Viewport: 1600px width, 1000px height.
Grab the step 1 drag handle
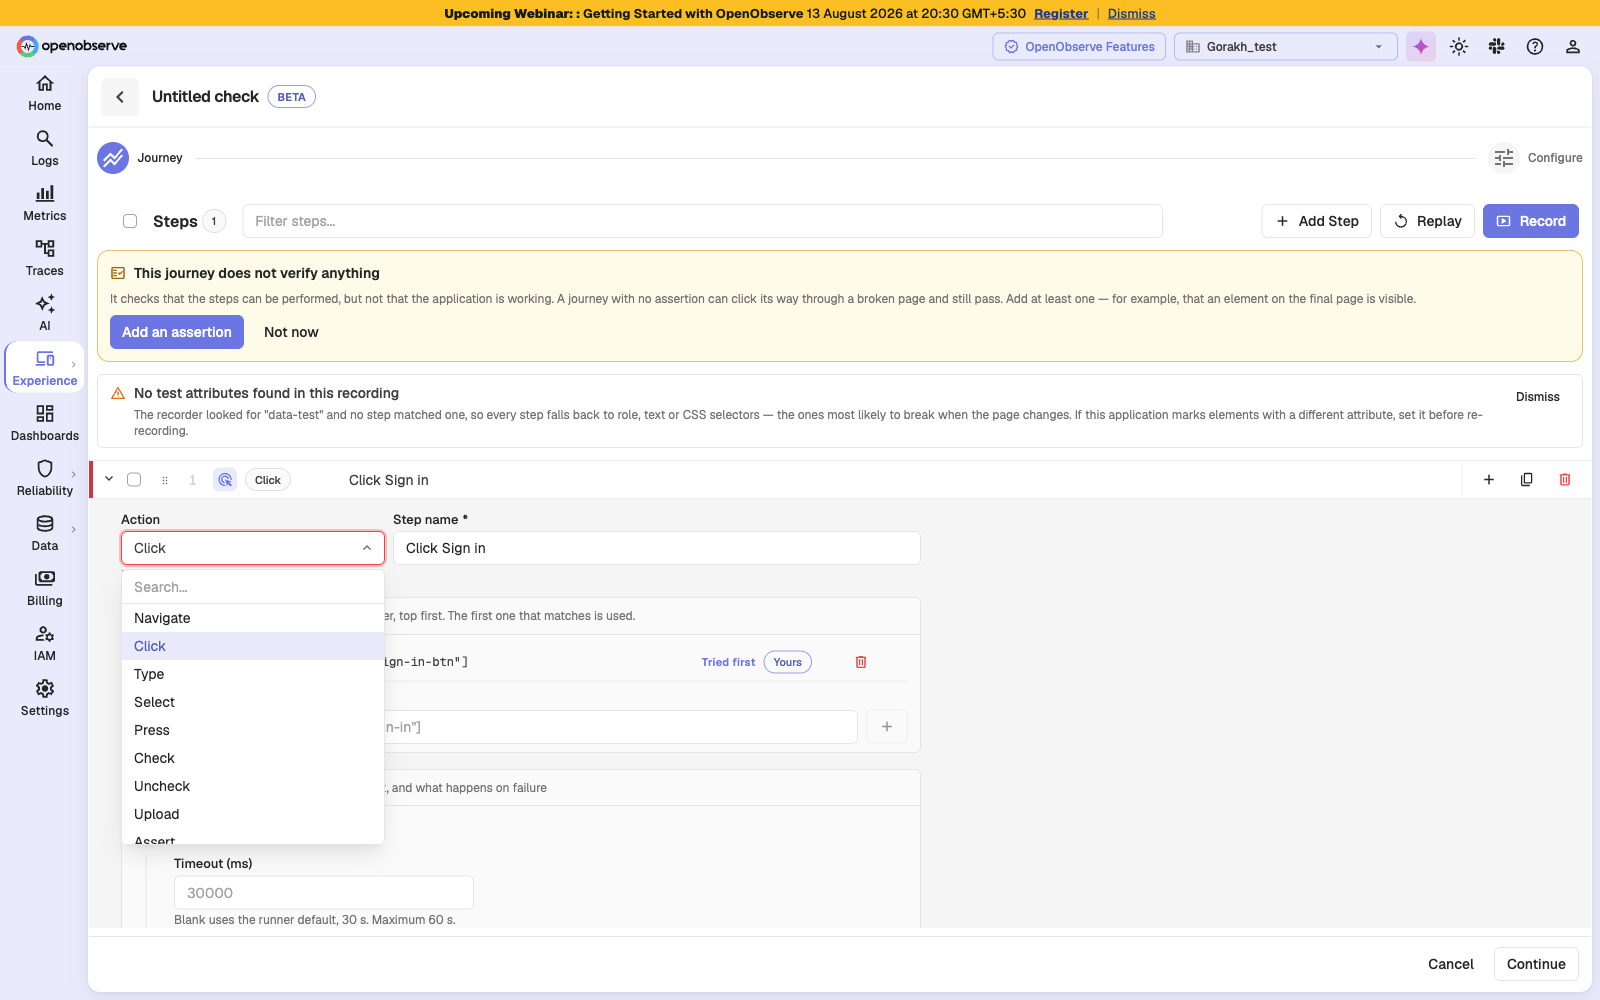click(x=165, y=480)
